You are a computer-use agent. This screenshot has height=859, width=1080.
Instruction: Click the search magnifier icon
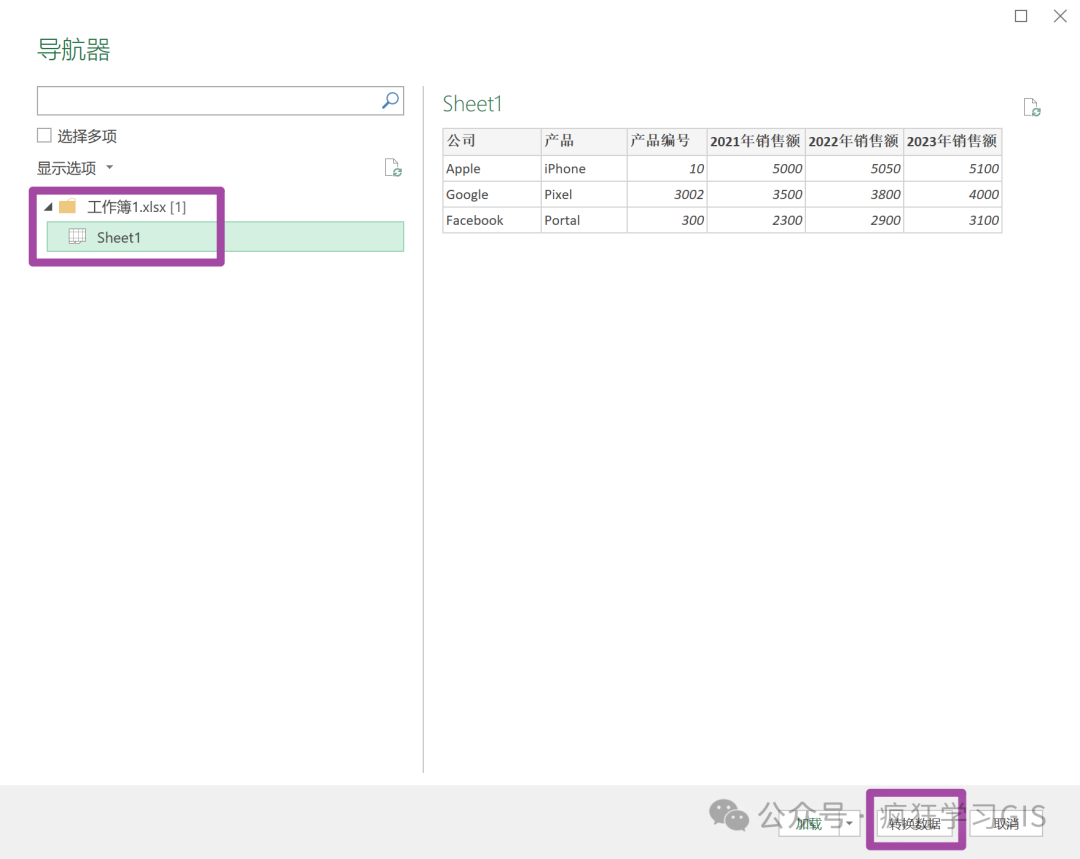tap(390, 101)
